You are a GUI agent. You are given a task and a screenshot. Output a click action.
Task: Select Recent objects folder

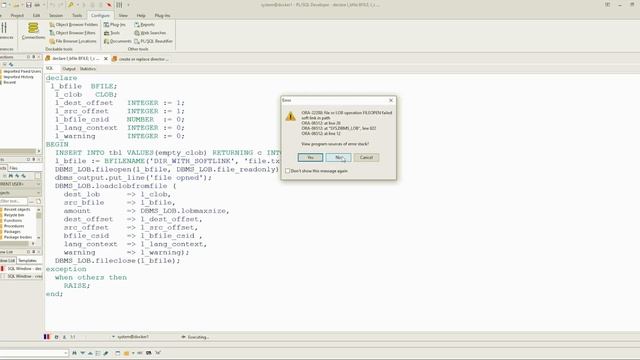[17, 209]
